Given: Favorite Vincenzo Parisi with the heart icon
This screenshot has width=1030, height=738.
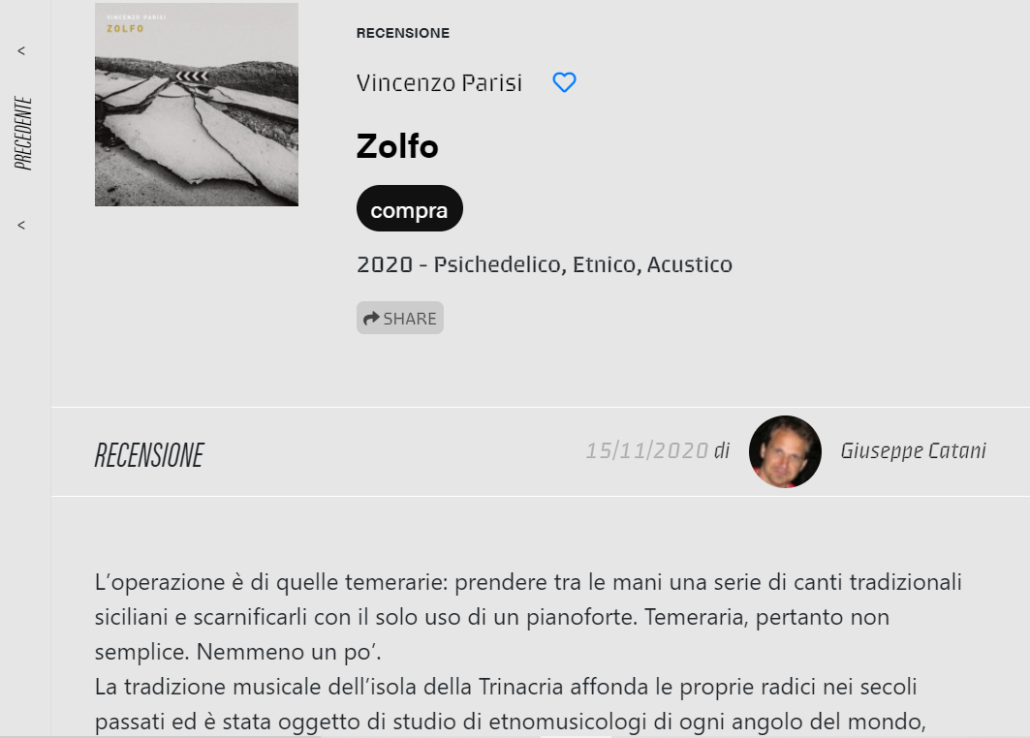Looking at the screenshot, I should point(564,82).
